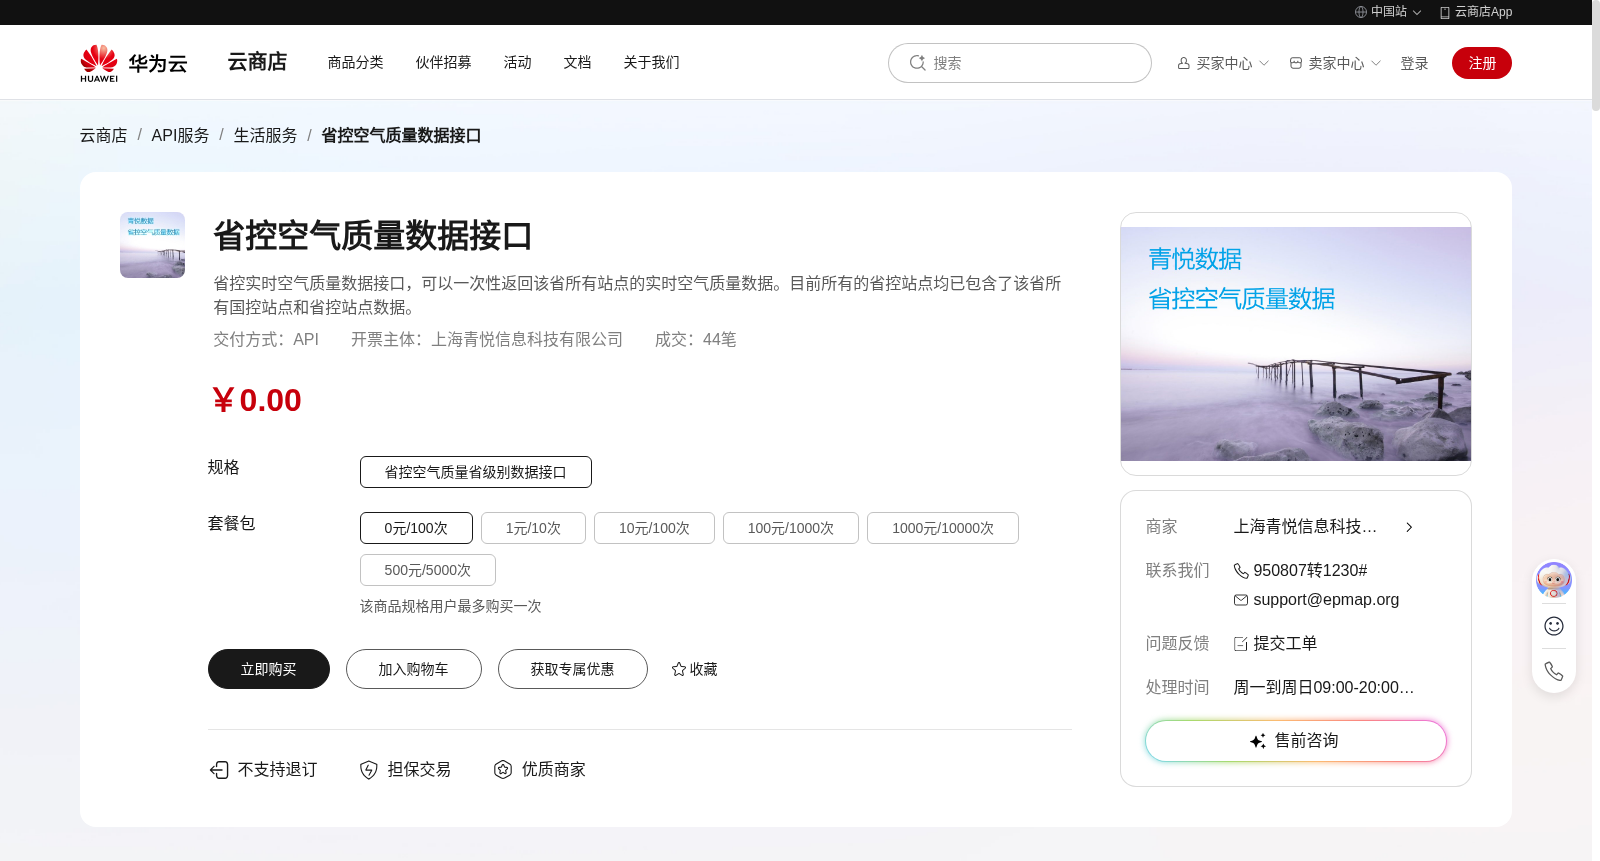The image size is (1600, 861).
Task: Click 获取专属优惠 button
Action: coord(573,669)
